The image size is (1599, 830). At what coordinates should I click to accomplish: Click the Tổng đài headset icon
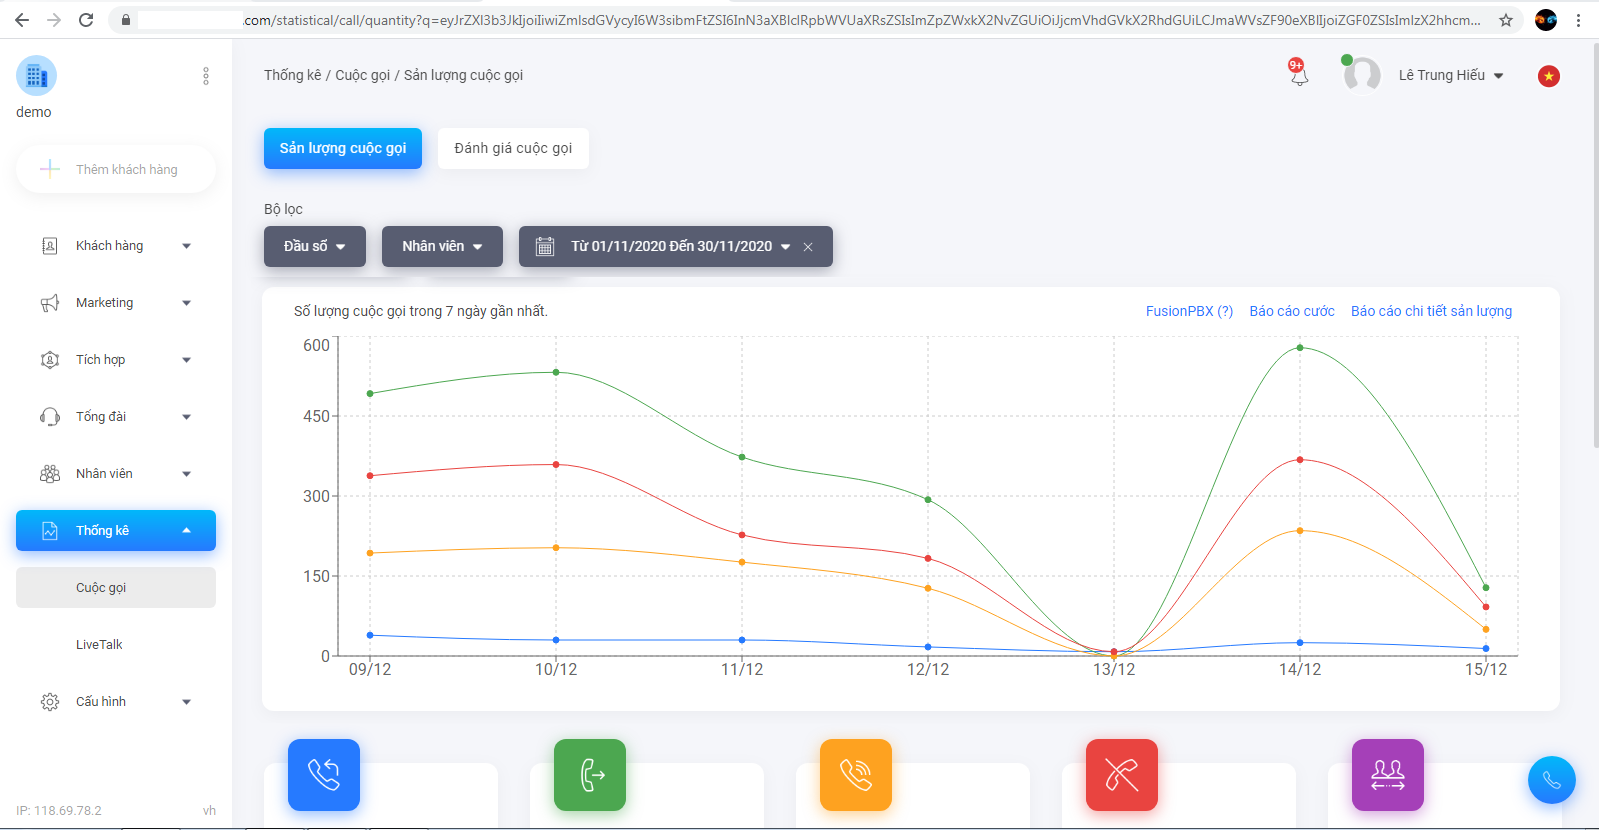(50, 417)
